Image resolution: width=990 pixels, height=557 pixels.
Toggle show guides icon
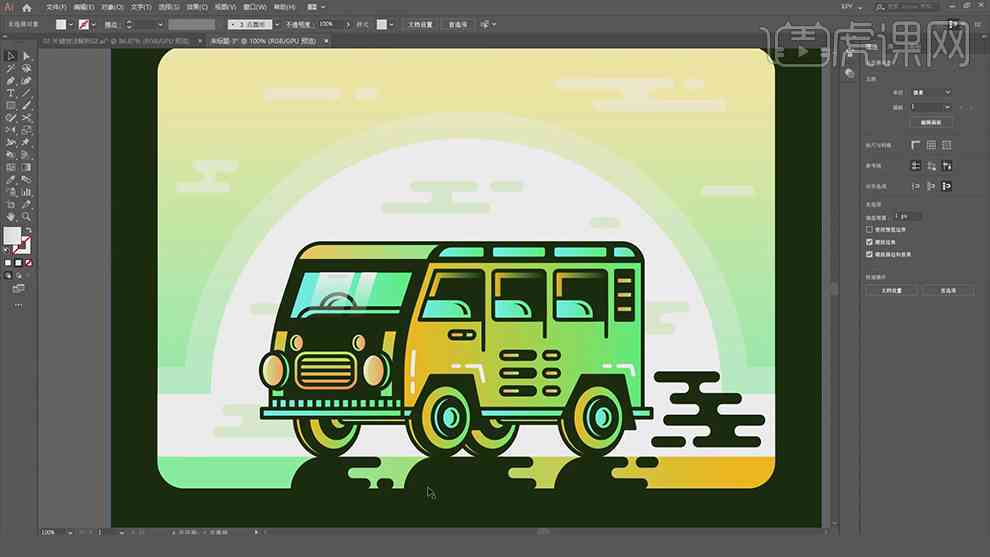point(915,165)
